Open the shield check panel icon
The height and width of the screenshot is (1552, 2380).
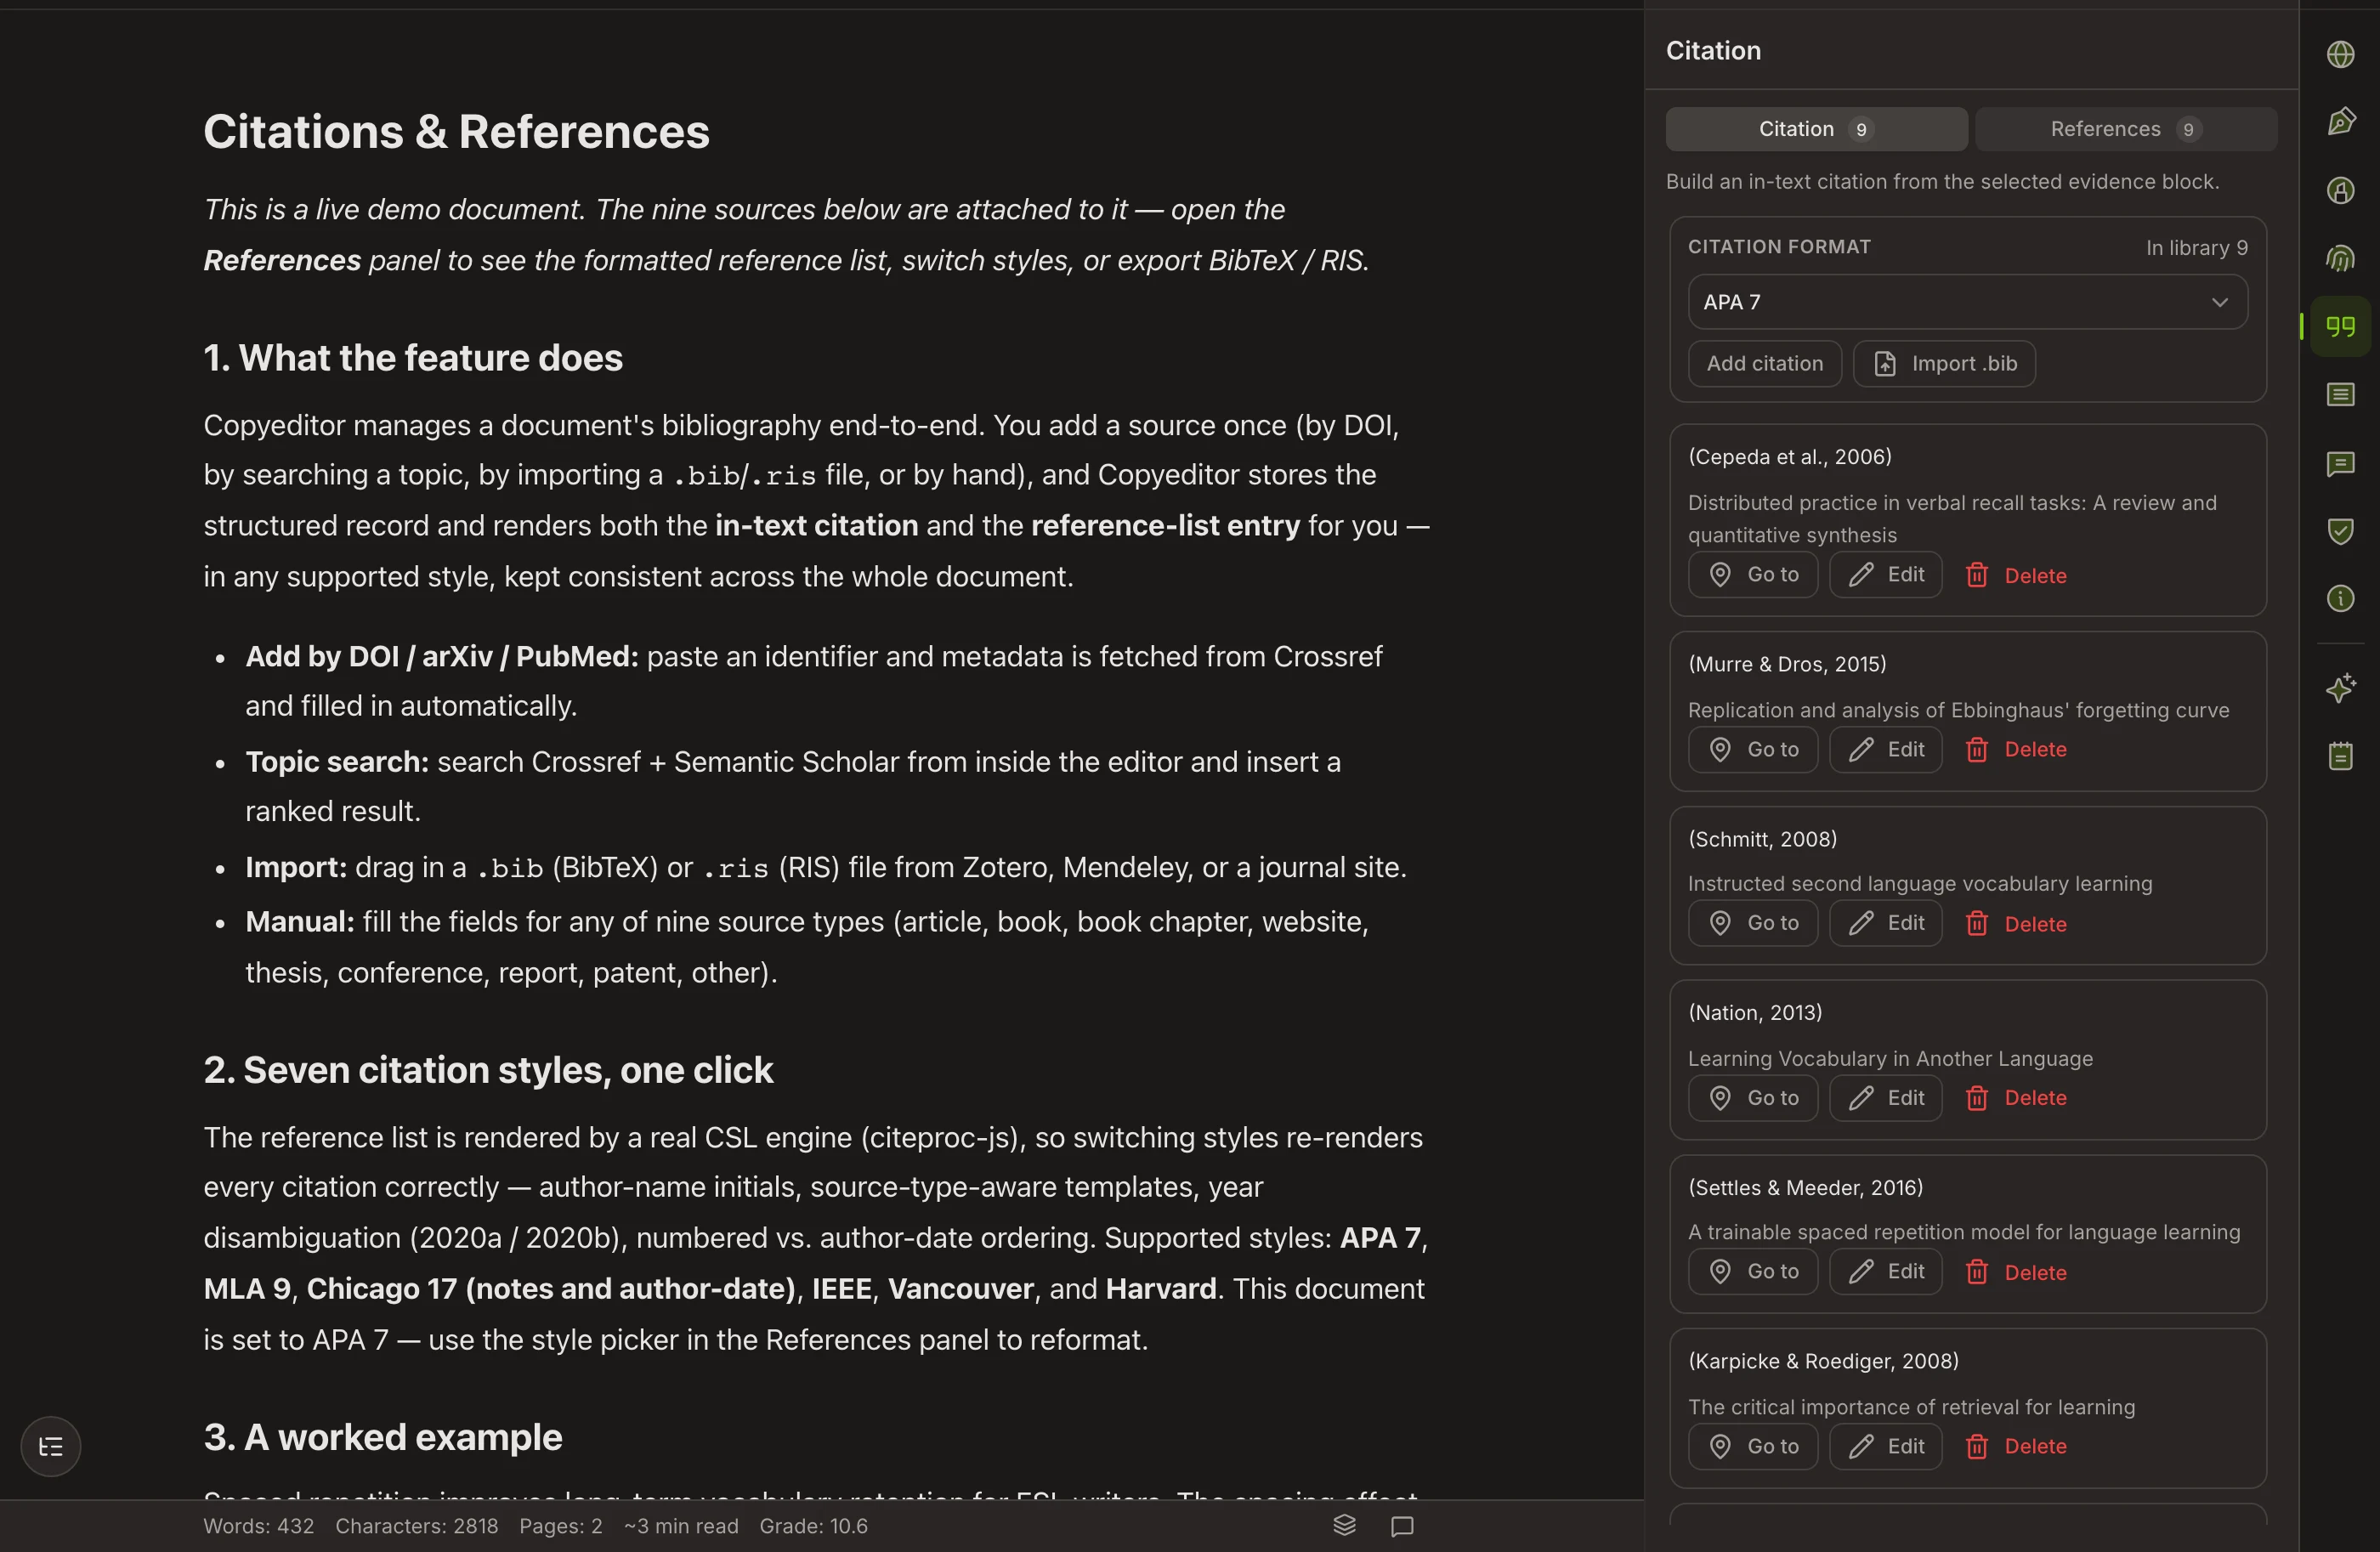pyautogui.click(x=2340, y=531)
